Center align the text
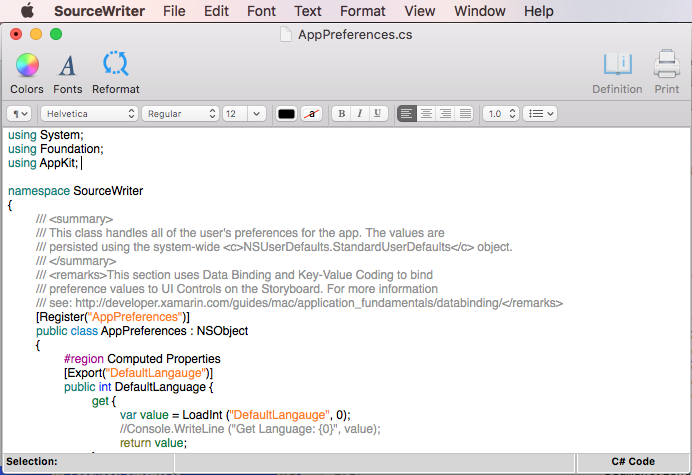692x475 pixels. tap(426, 114)
